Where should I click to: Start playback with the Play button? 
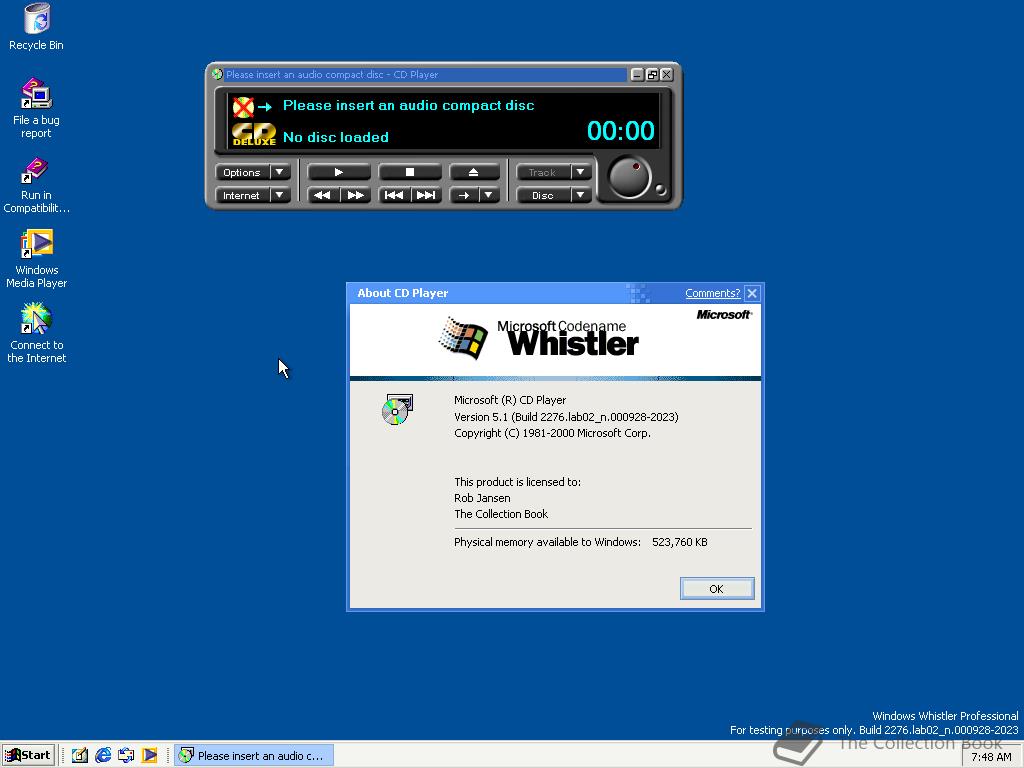click(x=338, y=172)
